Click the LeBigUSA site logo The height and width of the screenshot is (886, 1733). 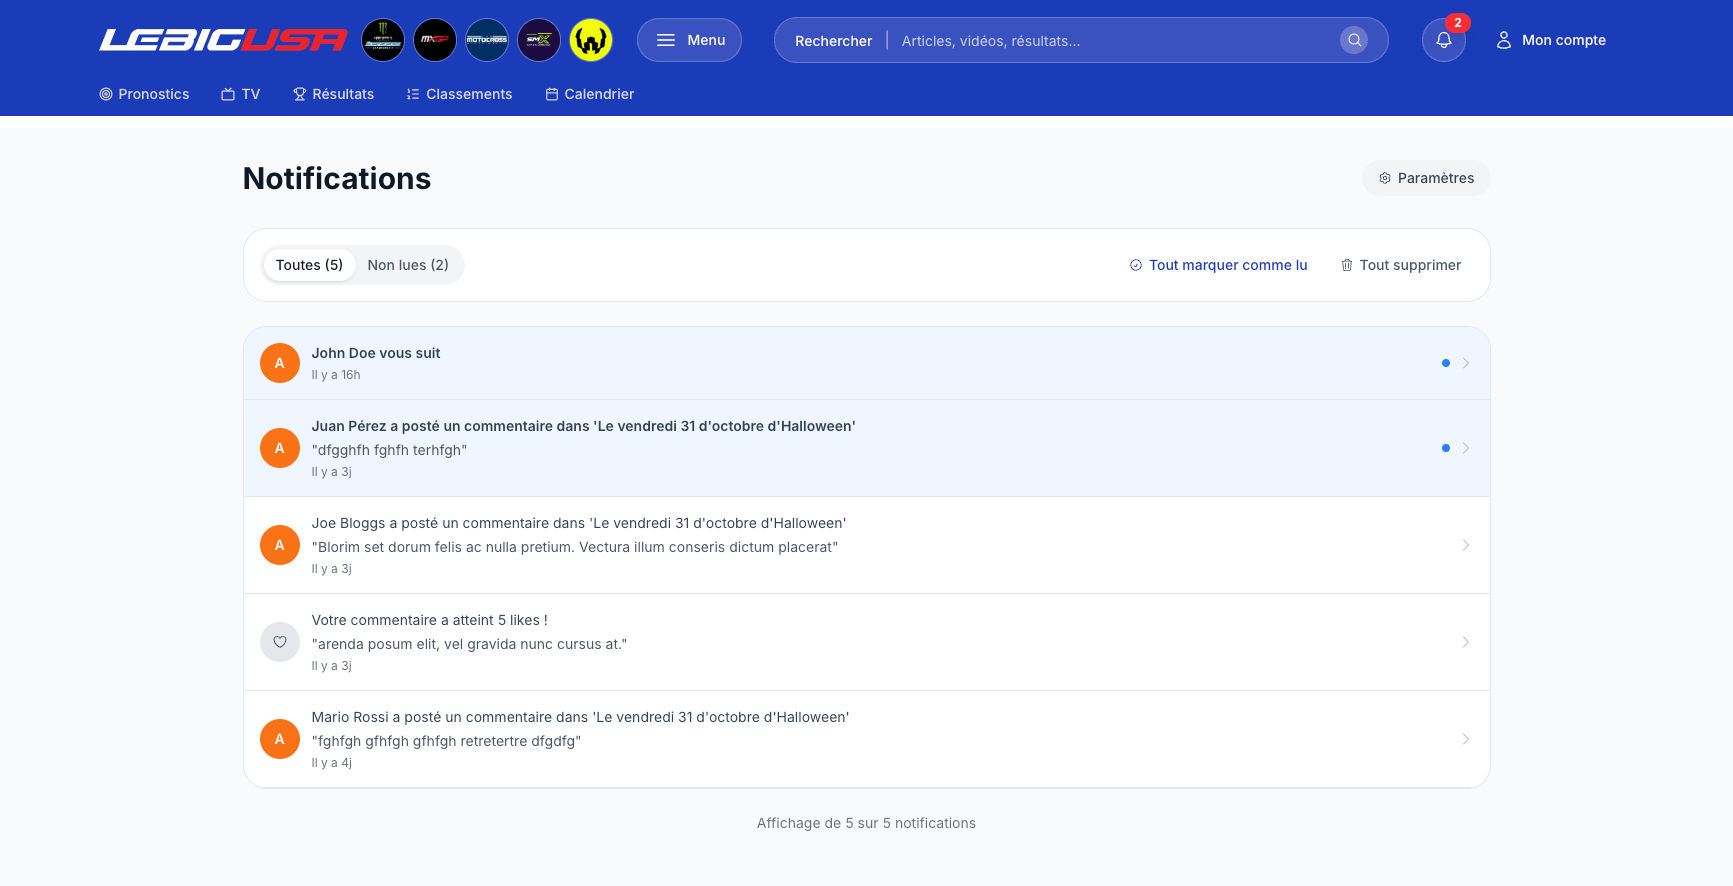click(x=223, y=40)
